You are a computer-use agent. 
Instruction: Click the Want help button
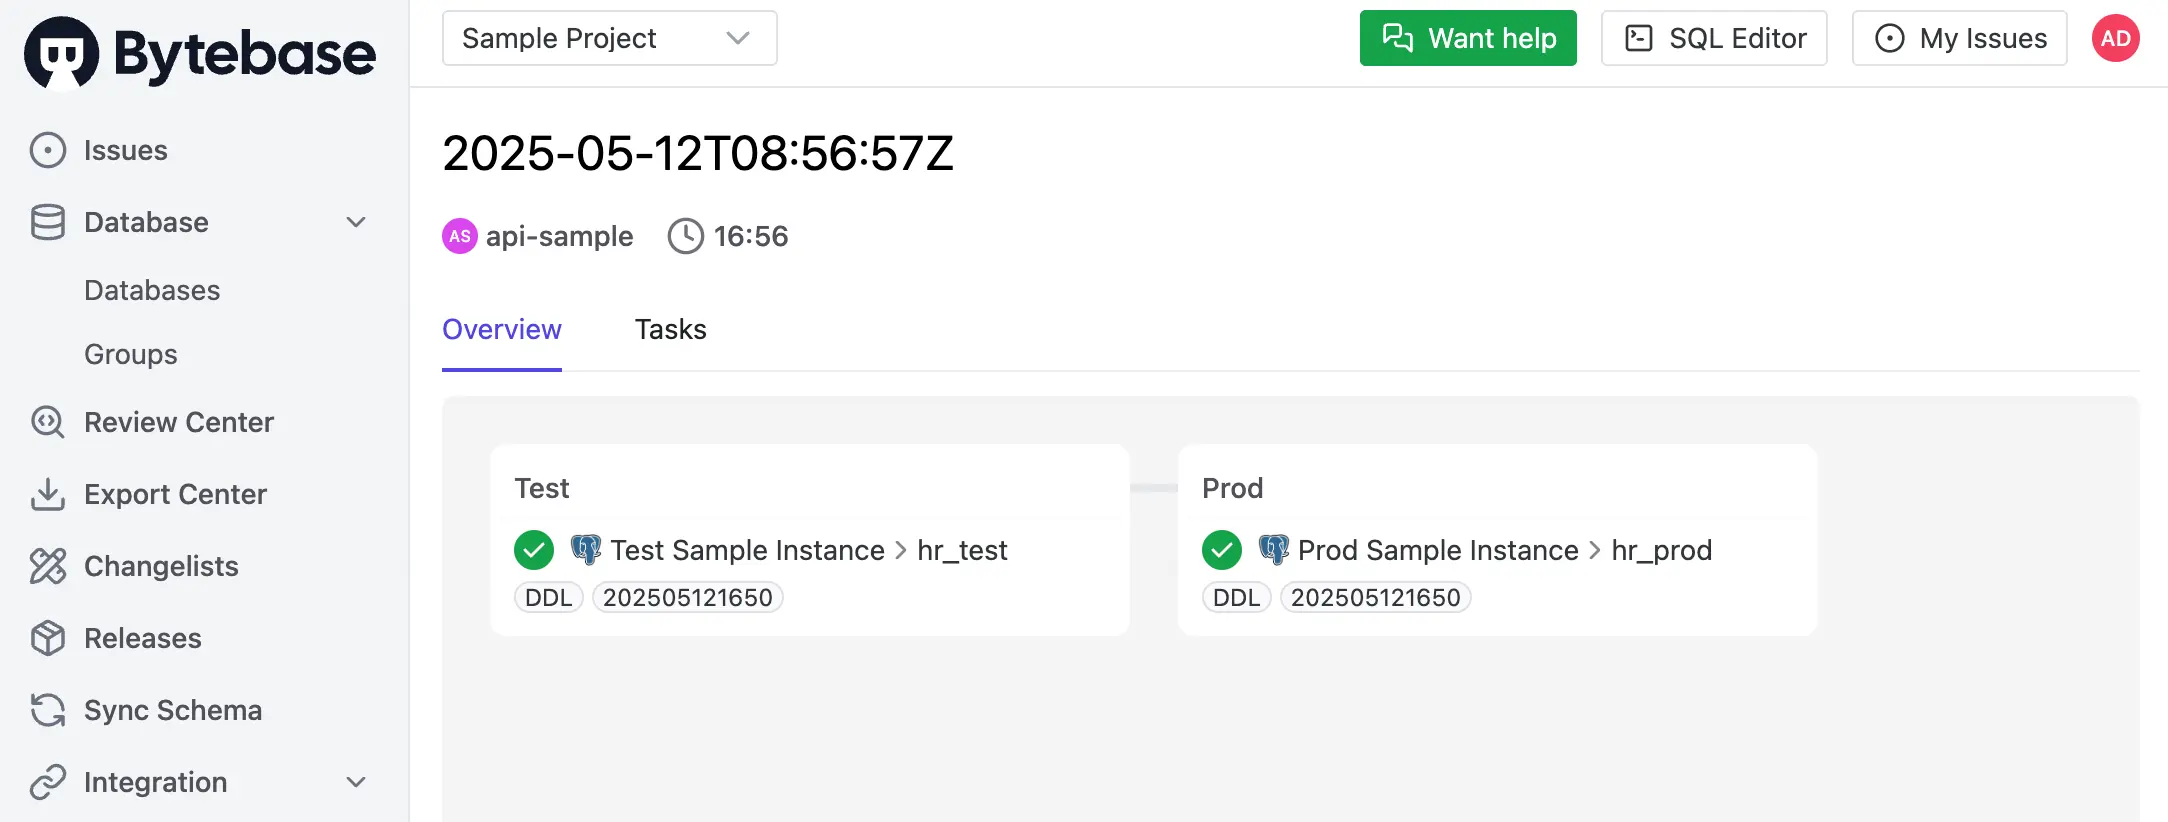pyautogui.click(x=1468, y=38)
